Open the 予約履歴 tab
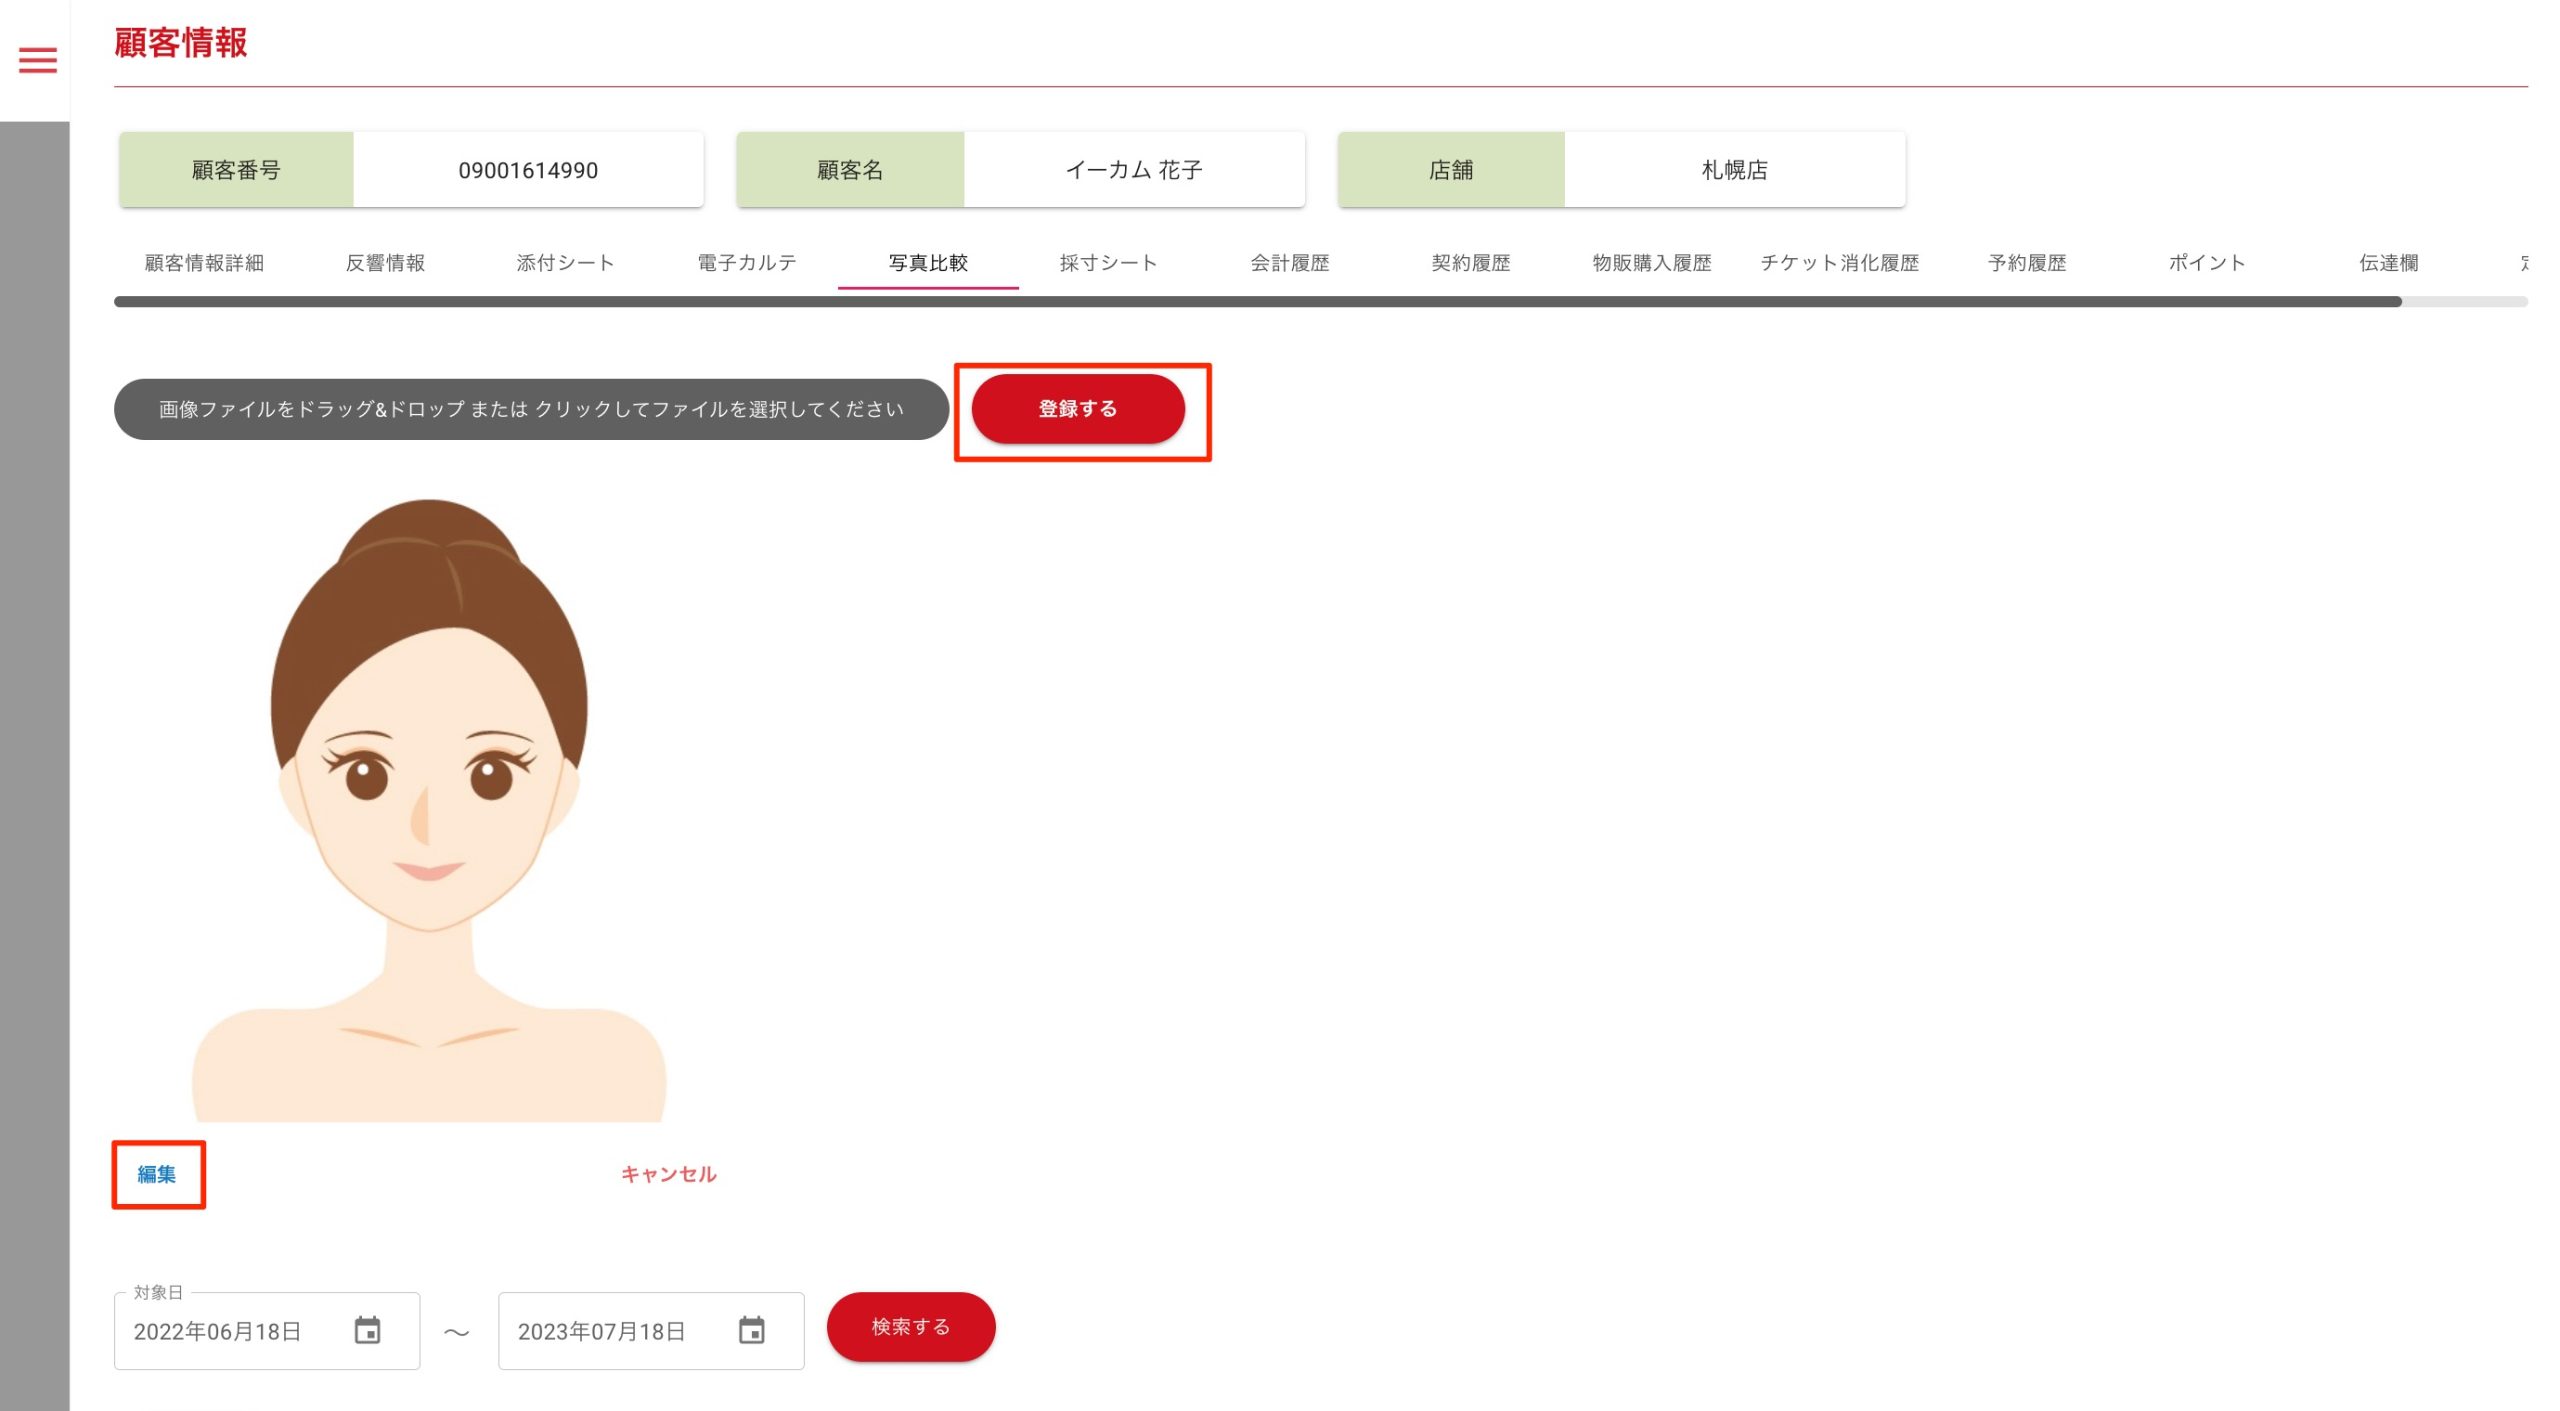 click(2027, 263)
